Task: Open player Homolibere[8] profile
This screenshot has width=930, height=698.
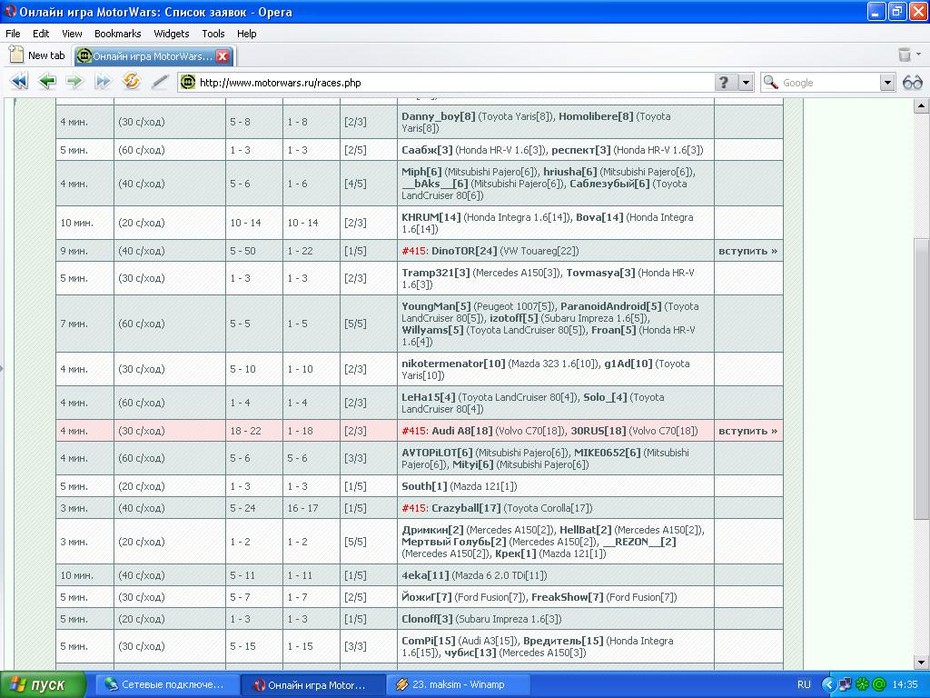Action: [x=596, y=116]
